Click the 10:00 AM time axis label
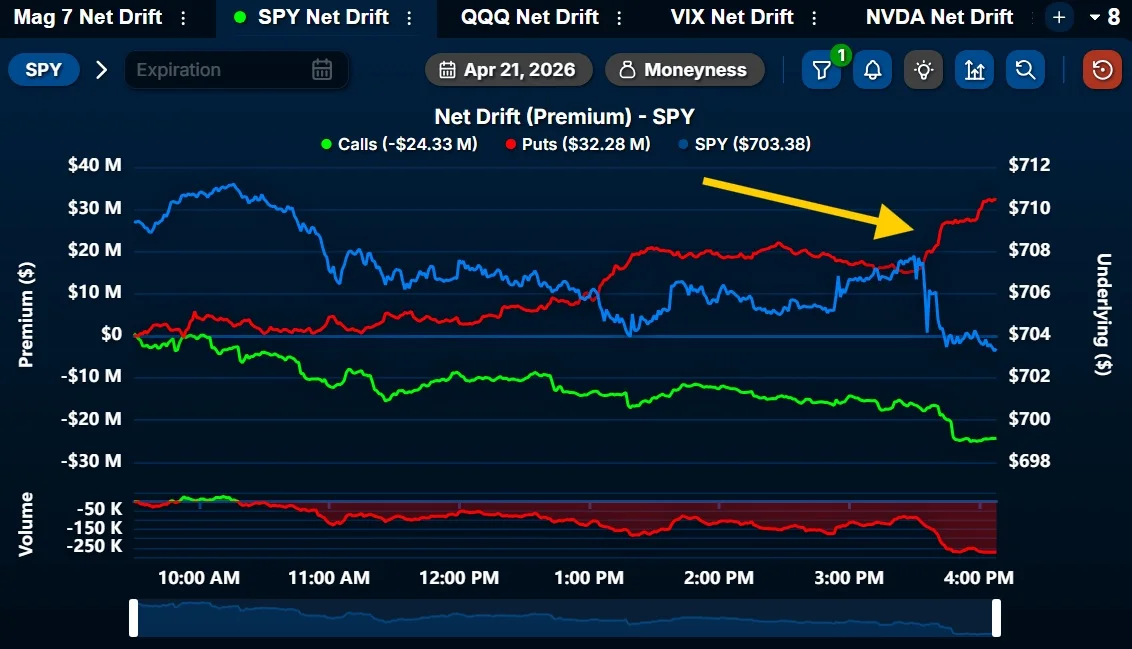This screenshot has height=649, width=1132. point(199,578)
